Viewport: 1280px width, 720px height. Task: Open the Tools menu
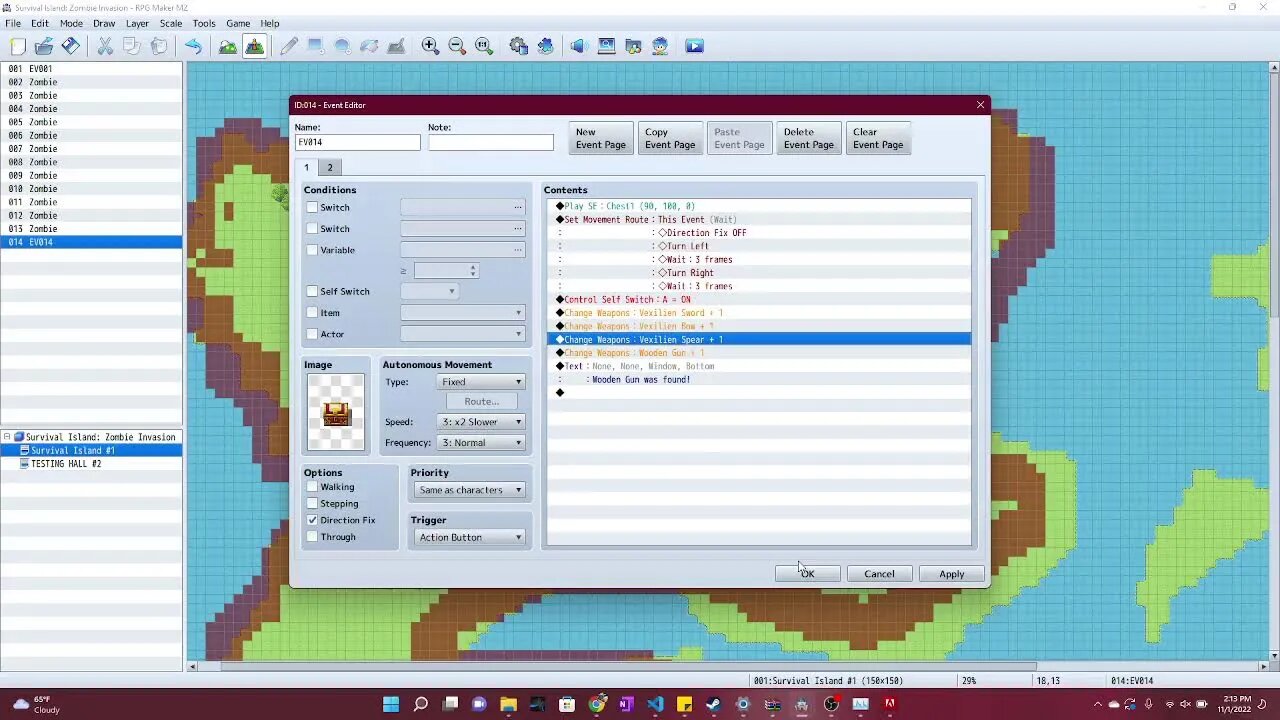point(204,23)
